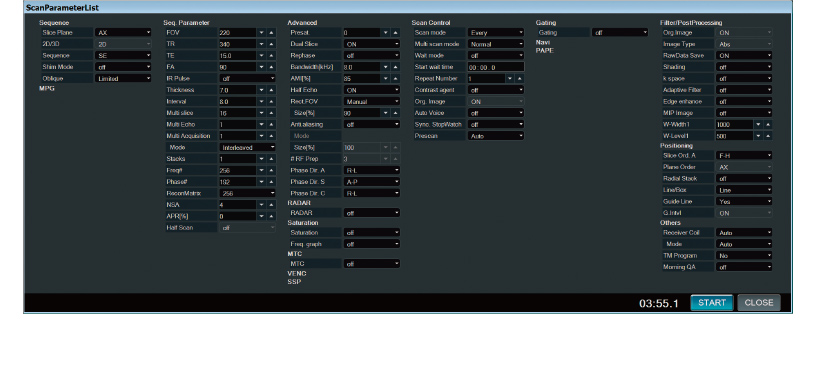The height and width of the screenshot is (373, 816).
Task: Open the Receiver Coil dropdown
Action: pos(744,233)
